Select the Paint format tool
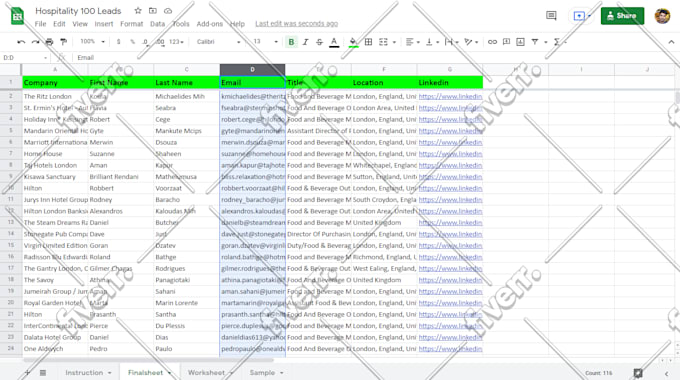 [x=64, y=42]
